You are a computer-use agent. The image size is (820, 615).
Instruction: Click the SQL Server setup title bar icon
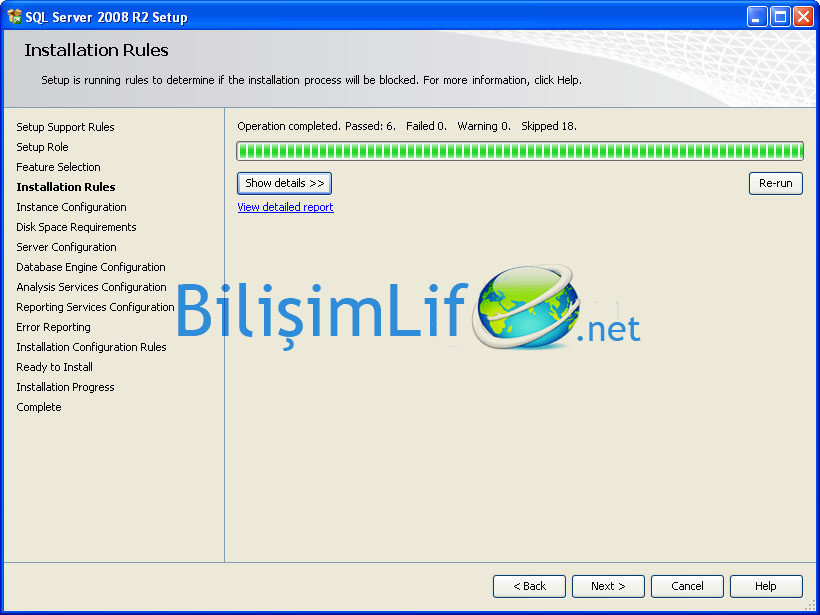point(14,17)
